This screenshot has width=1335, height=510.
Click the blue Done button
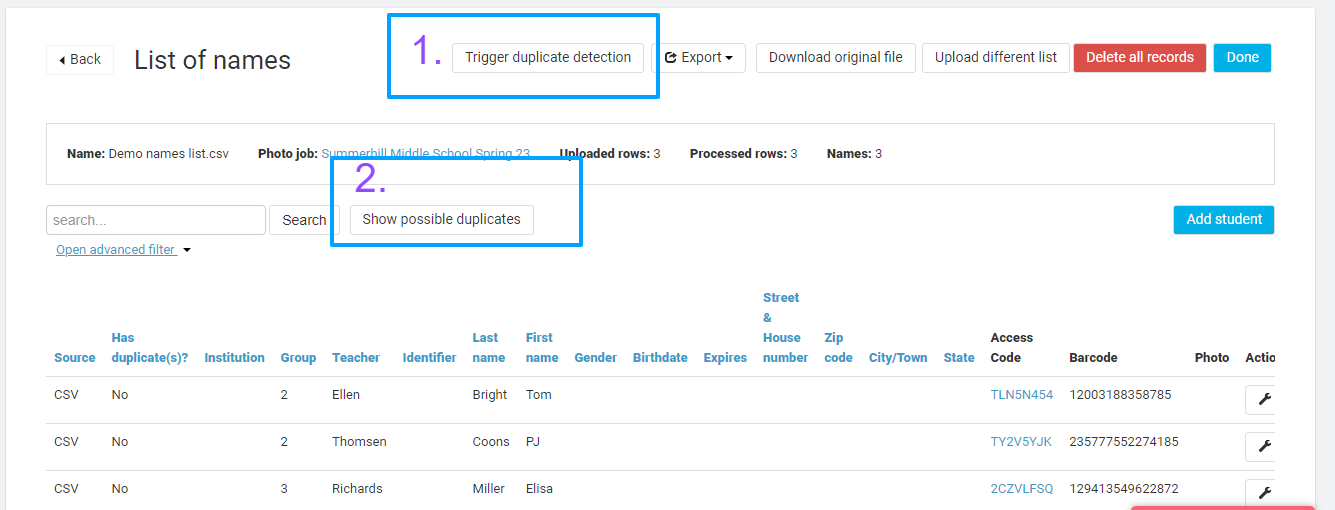click(1243, 57)
